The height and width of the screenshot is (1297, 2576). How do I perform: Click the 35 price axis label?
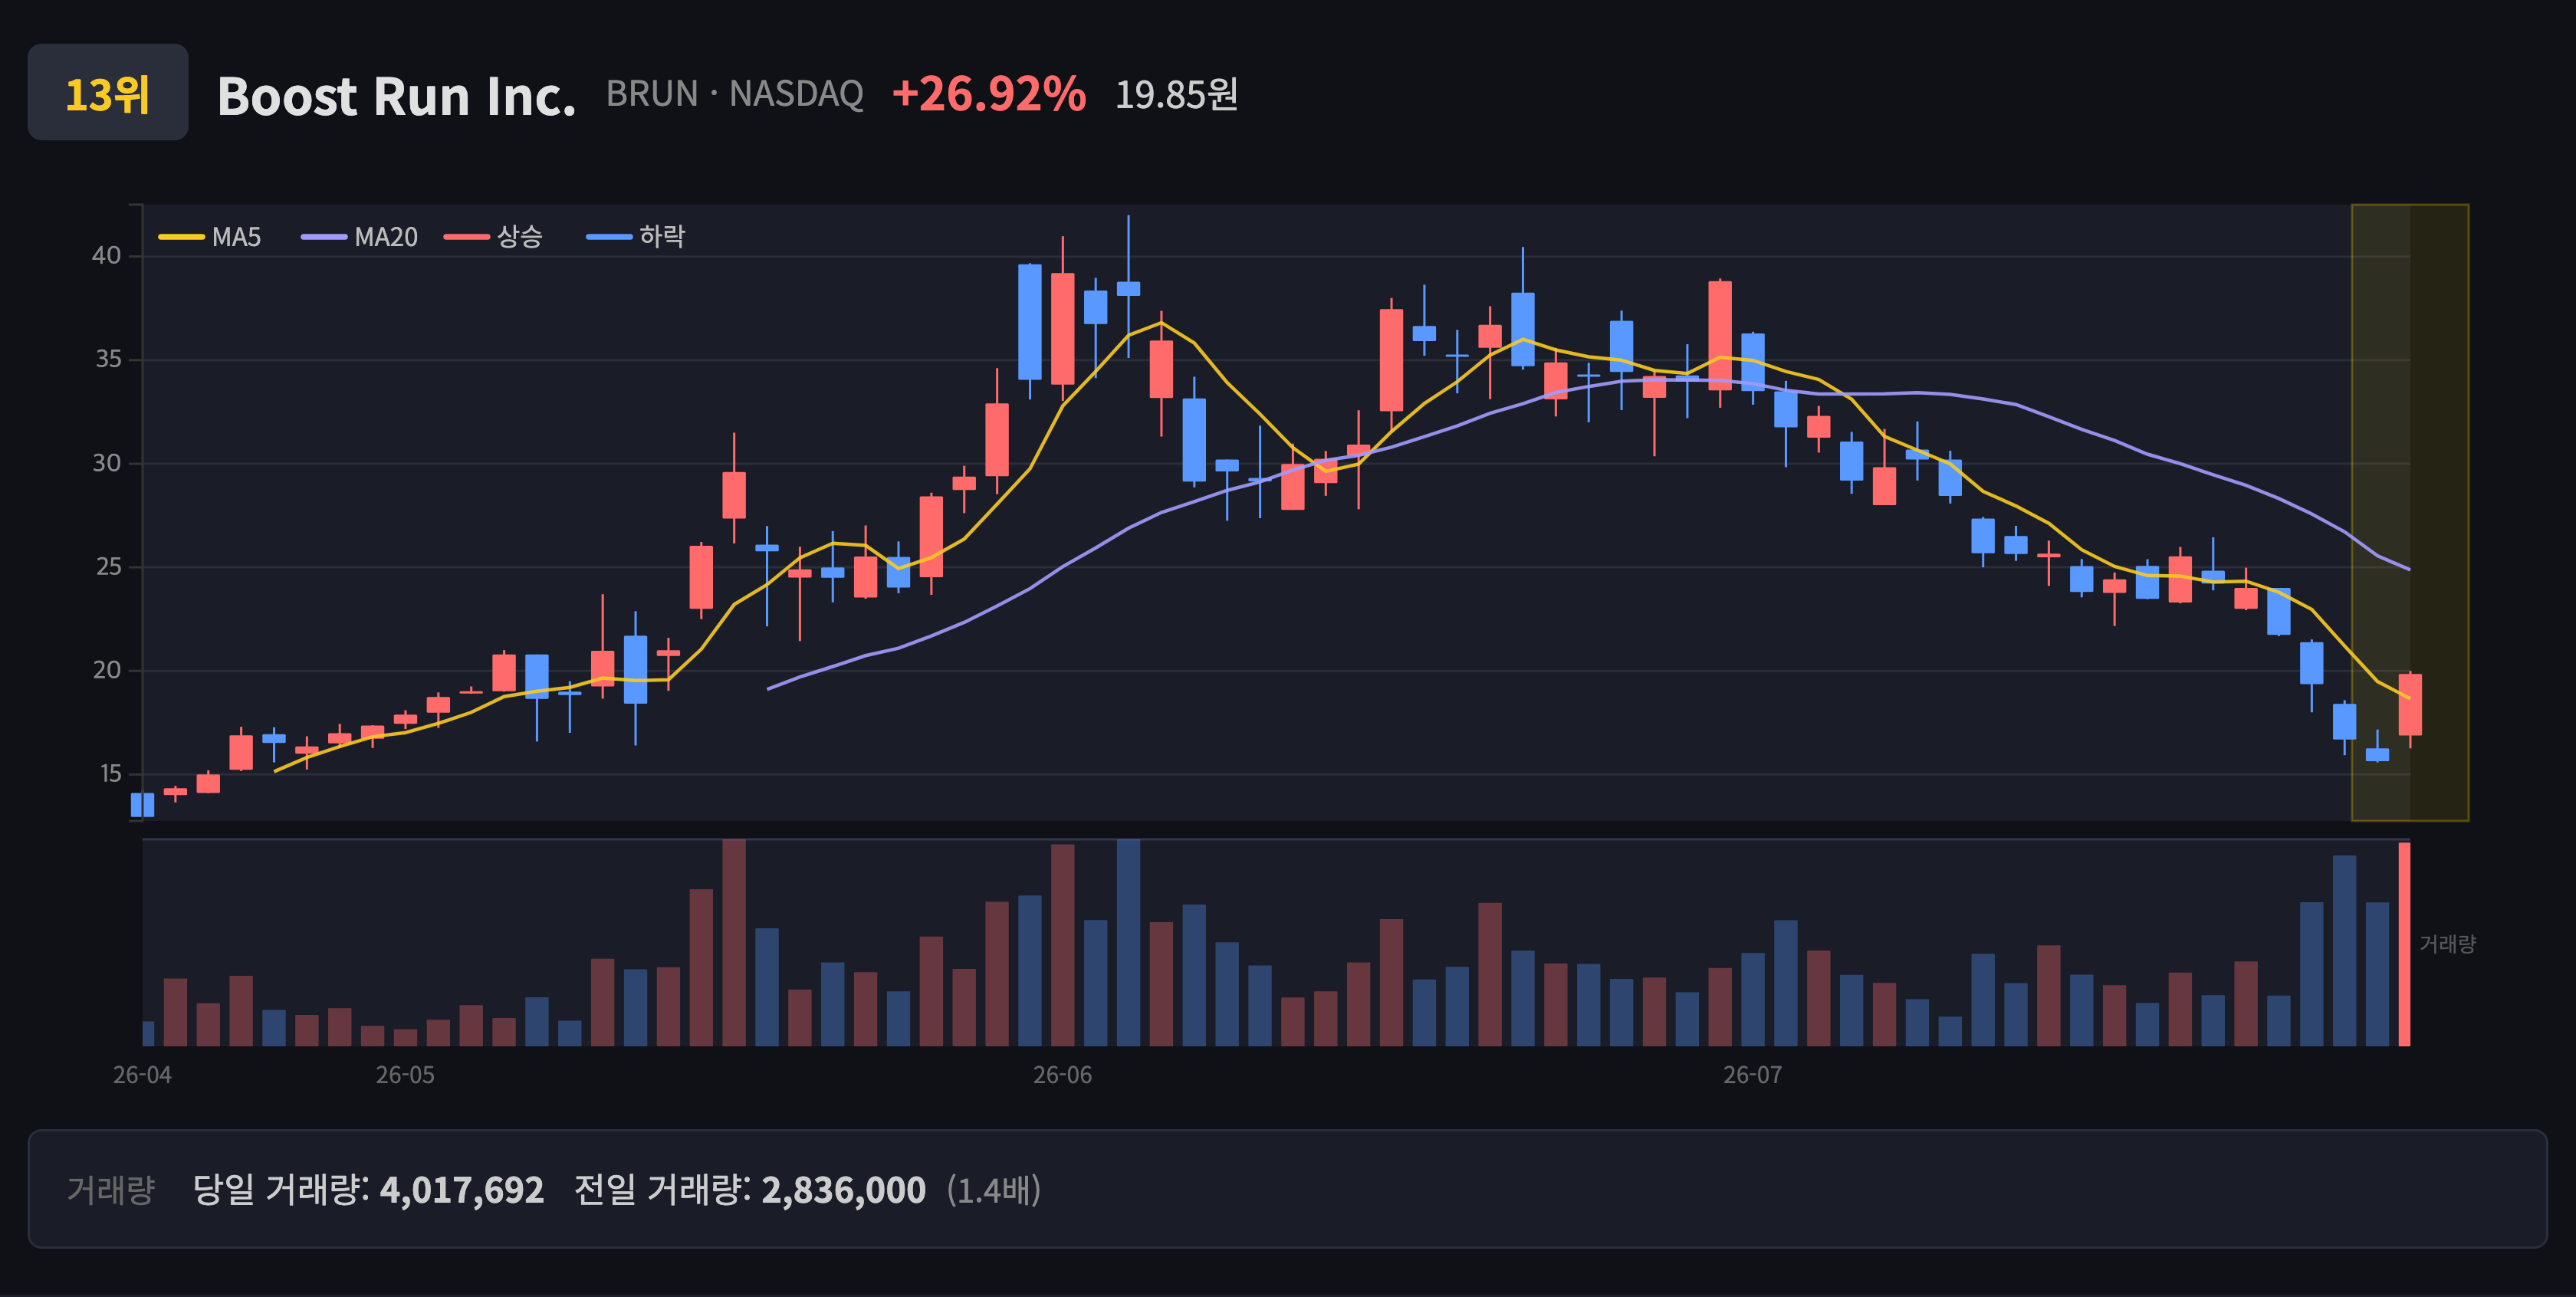tap(107, 359)
